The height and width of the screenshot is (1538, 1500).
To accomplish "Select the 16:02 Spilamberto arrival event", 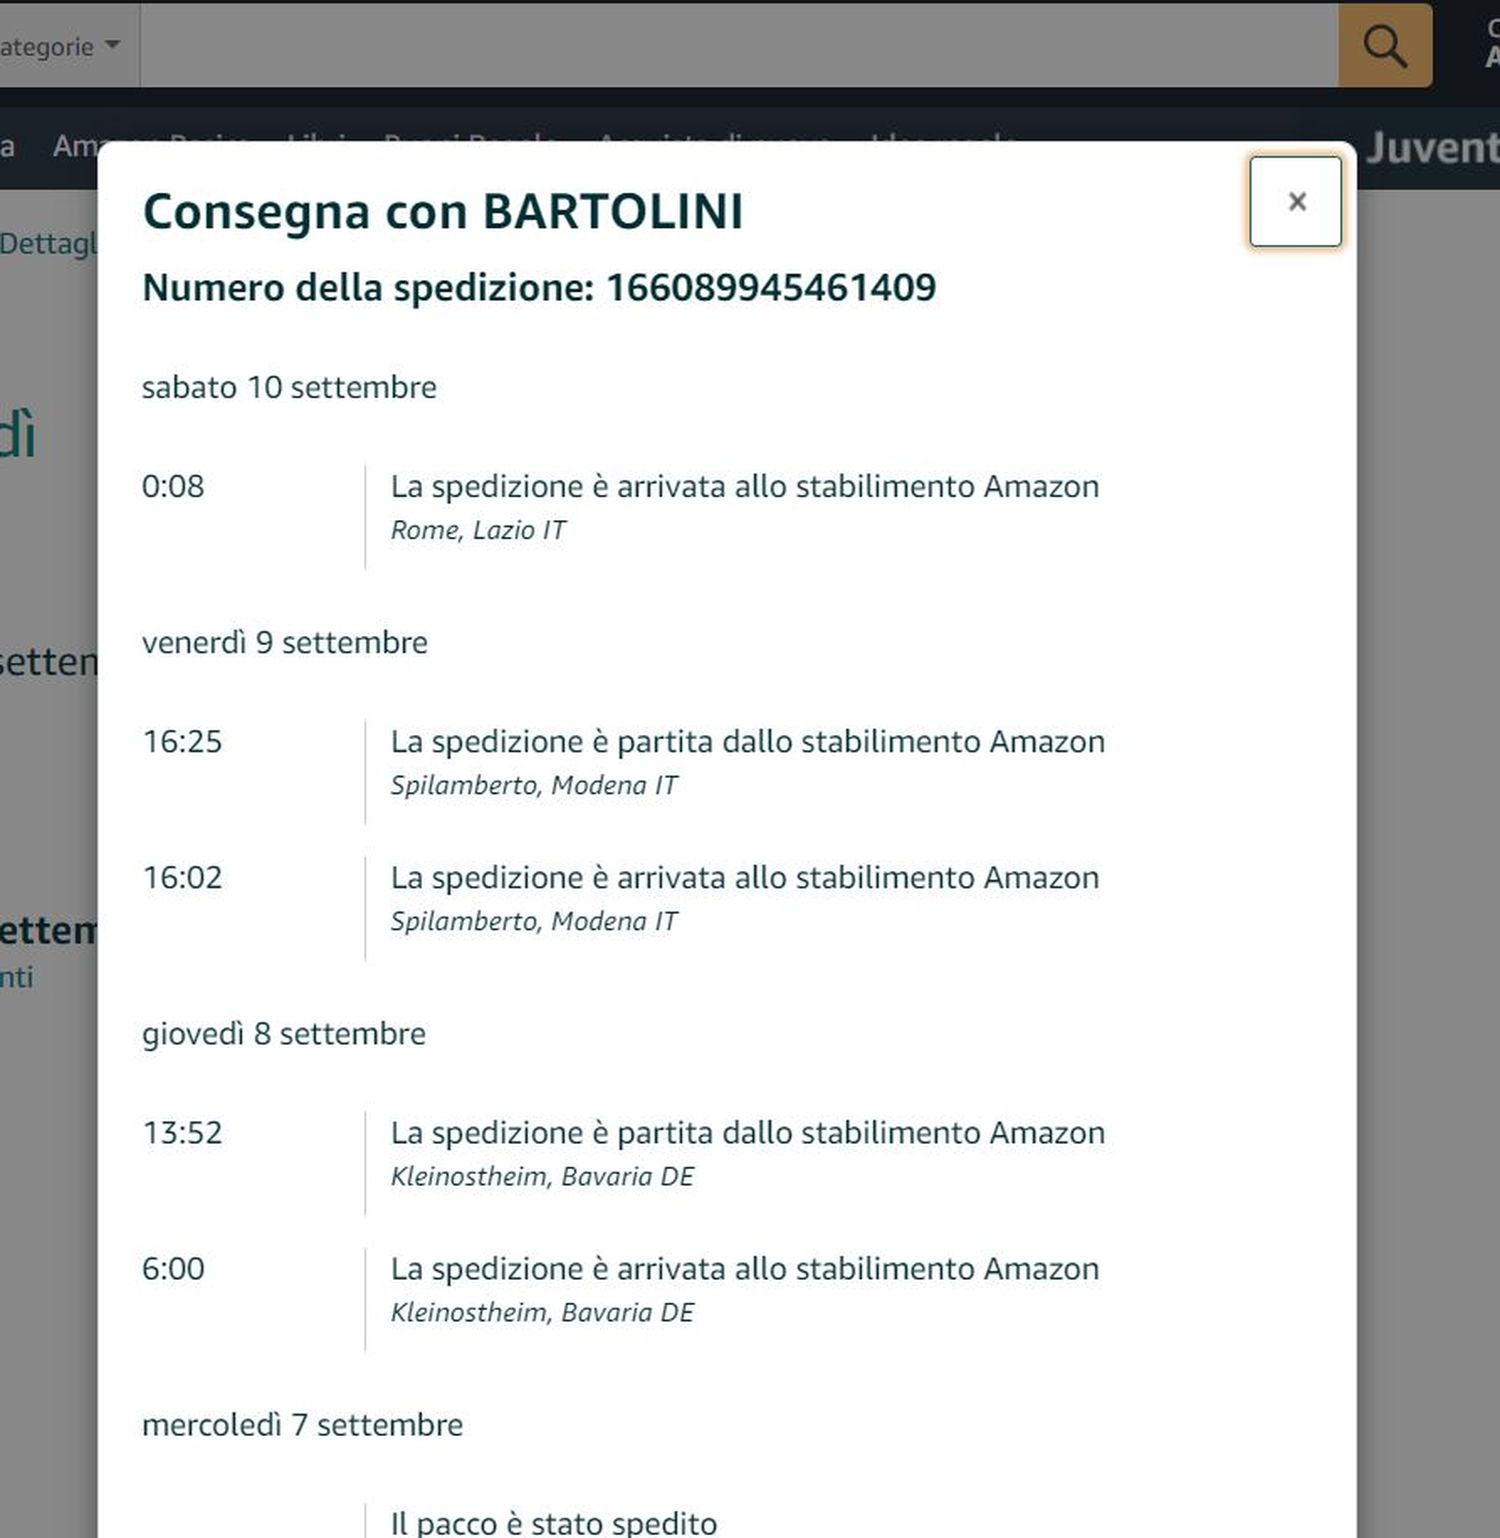I will coord(744,878).
